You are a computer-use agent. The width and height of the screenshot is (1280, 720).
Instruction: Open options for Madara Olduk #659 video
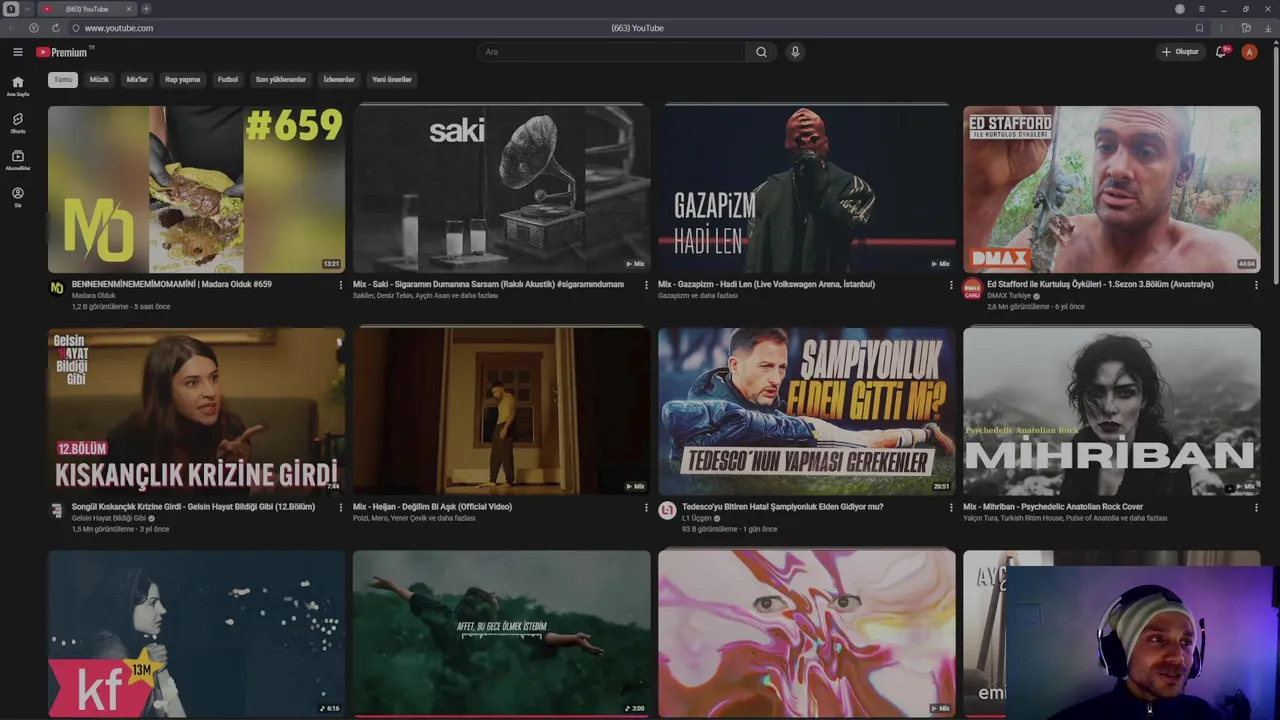(340, 285)
